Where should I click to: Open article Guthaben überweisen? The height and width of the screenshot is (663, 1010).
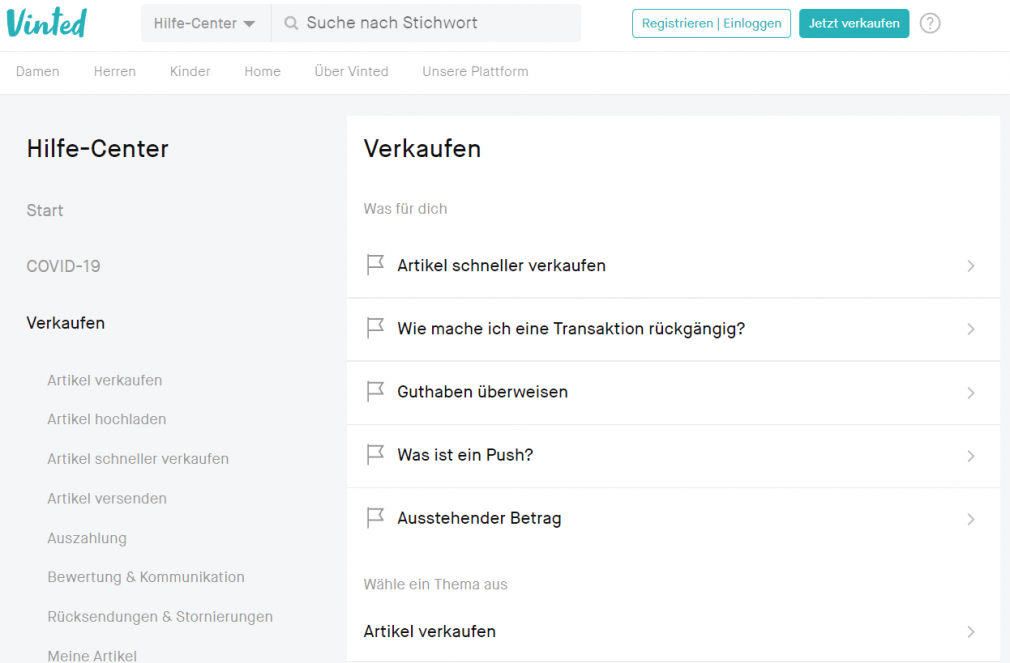tap(673, 392)
